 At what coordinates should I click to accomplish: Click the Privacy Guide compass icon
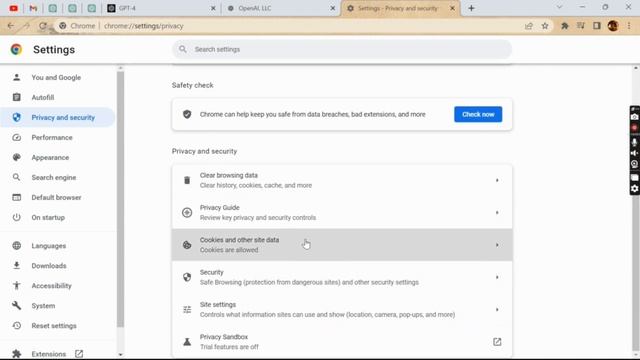coord(187,212)
